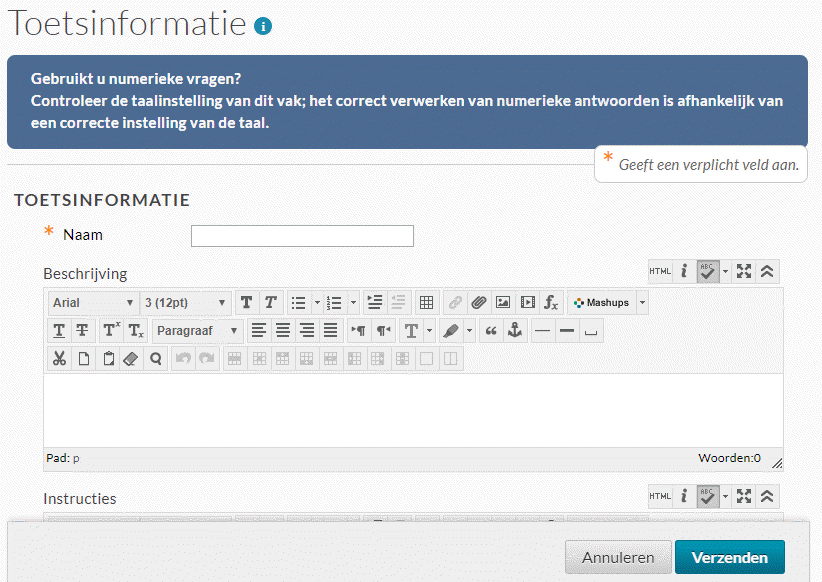The width and height of the screenshot is (822, 582).
Task: Paste from the clipboard icon
Action: [108, 359]
